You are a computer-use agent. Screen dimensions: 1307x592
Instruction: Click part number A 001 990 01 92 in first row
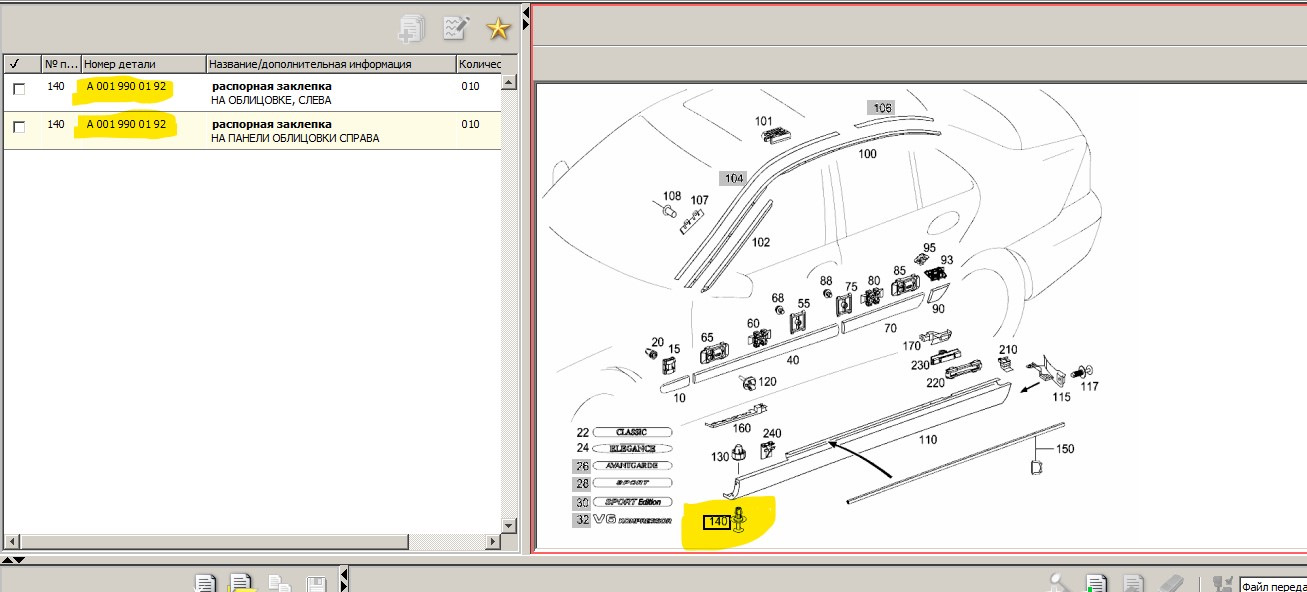click(x=127, y=87)
